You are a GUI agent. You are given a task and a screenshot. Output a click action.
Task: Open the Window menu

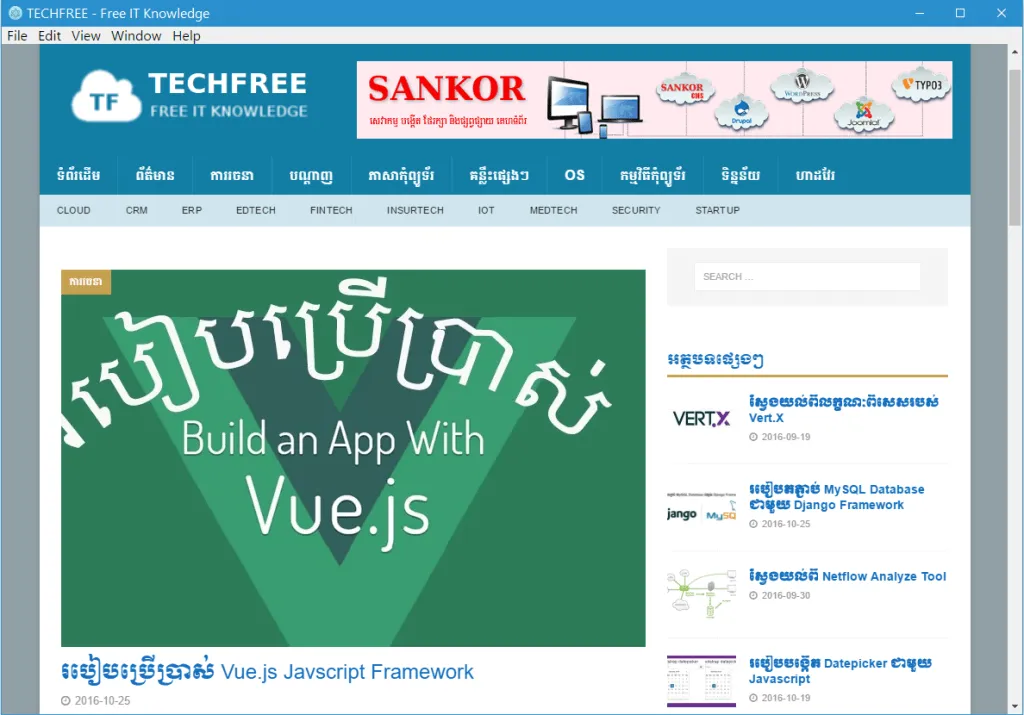pyautogui.click(x=136, y=36)
